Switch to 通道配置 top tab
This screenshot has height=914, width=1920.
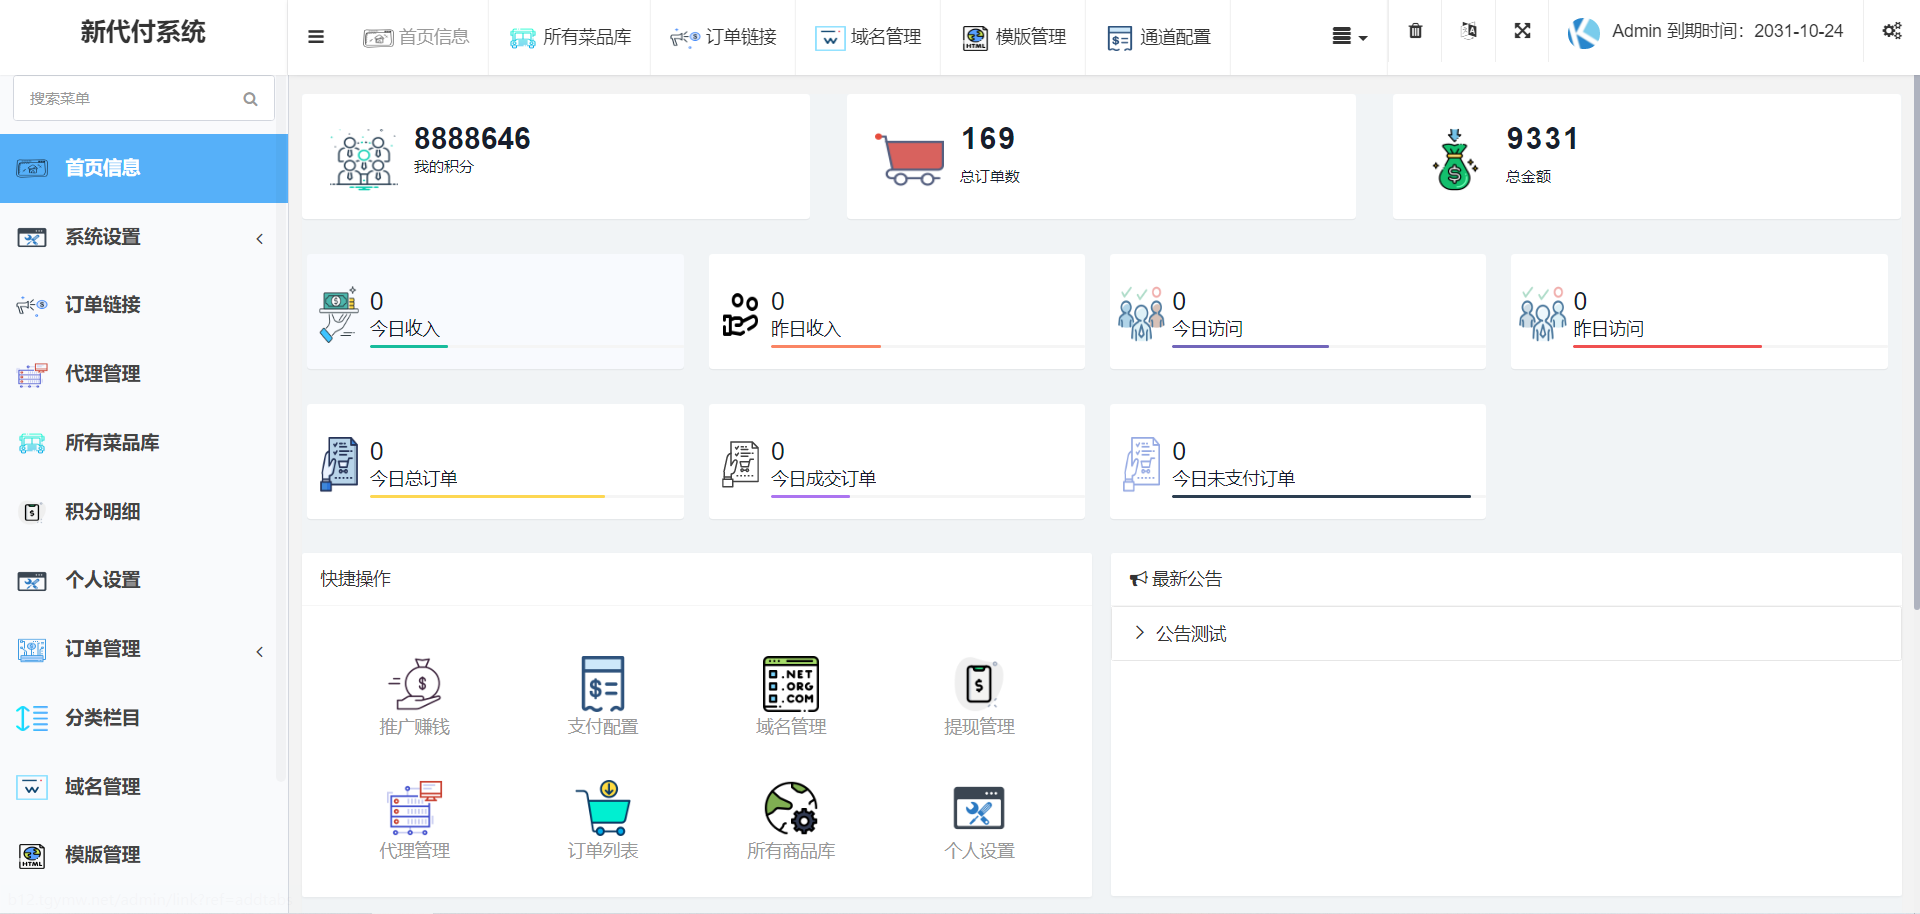(1159, 37)
